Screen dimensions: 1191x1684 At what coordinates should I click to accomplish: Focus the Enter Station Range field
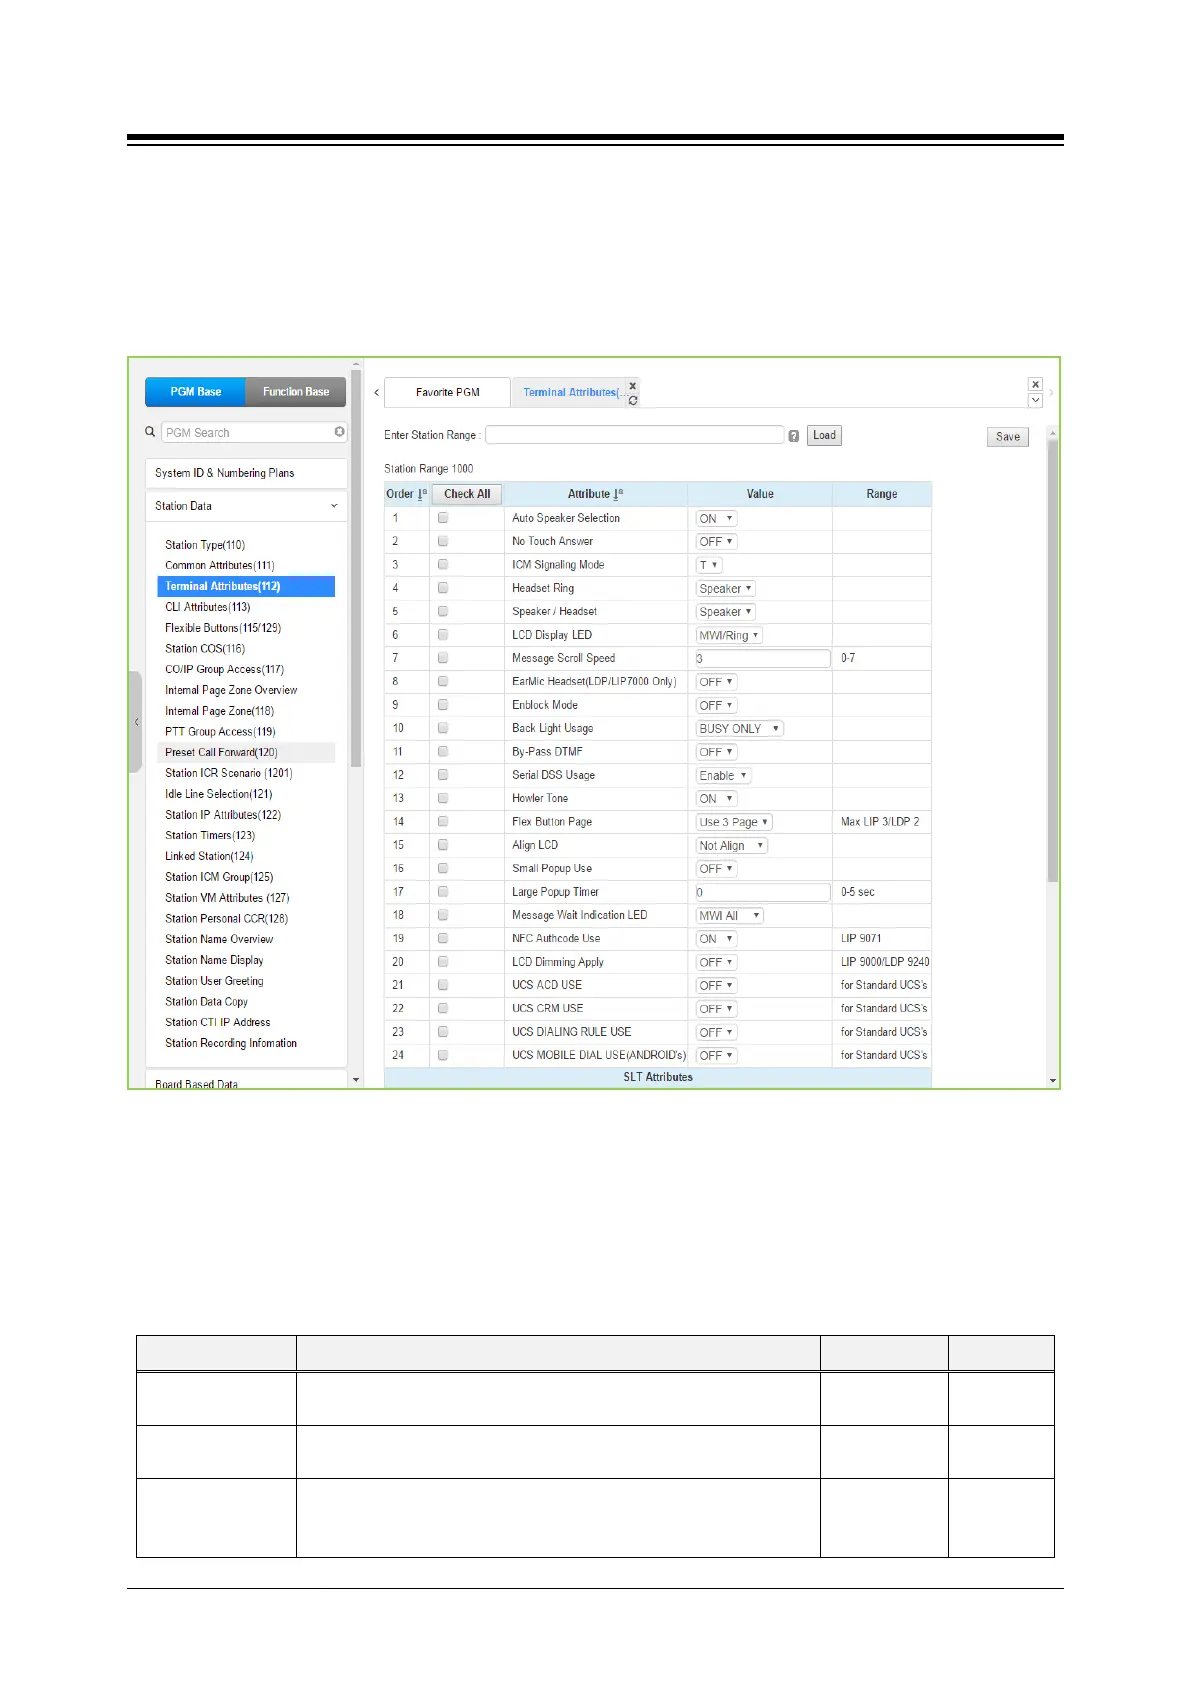tap(635, 435)
